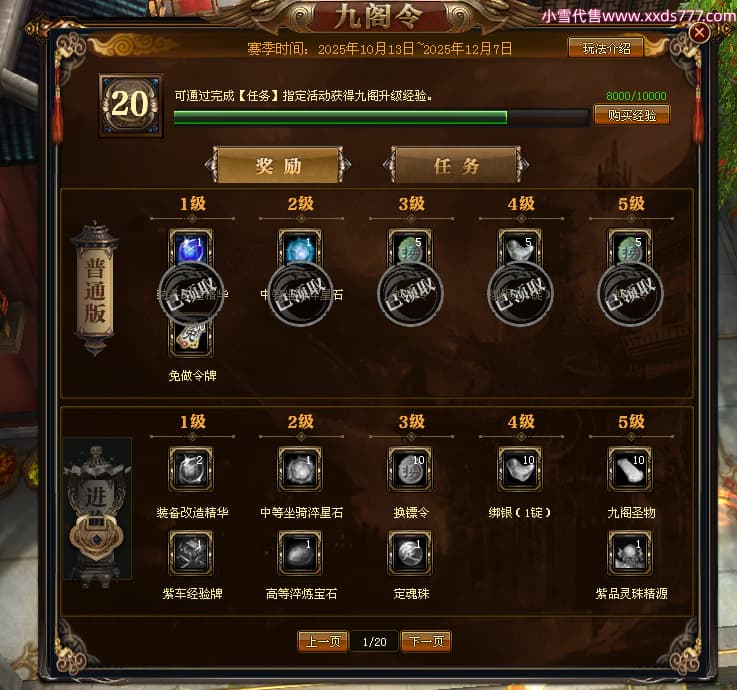This screenshot has height=690, width=737.
Task: Click the 紫车经验牌 reward icon
Action: coord(191,553)
